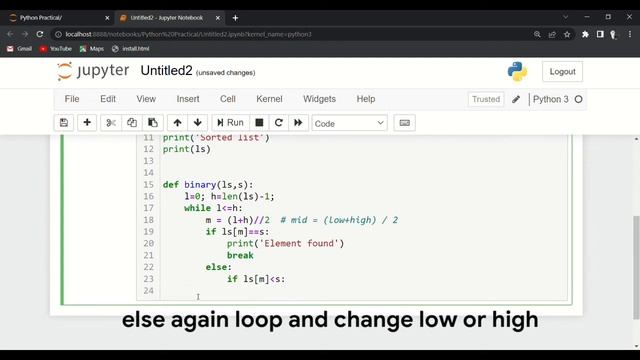The width and height of the screenshot is (640, 360).
Task: Click the unsaved changes status text
Action: pyautogui.click(x=226, y=73)
